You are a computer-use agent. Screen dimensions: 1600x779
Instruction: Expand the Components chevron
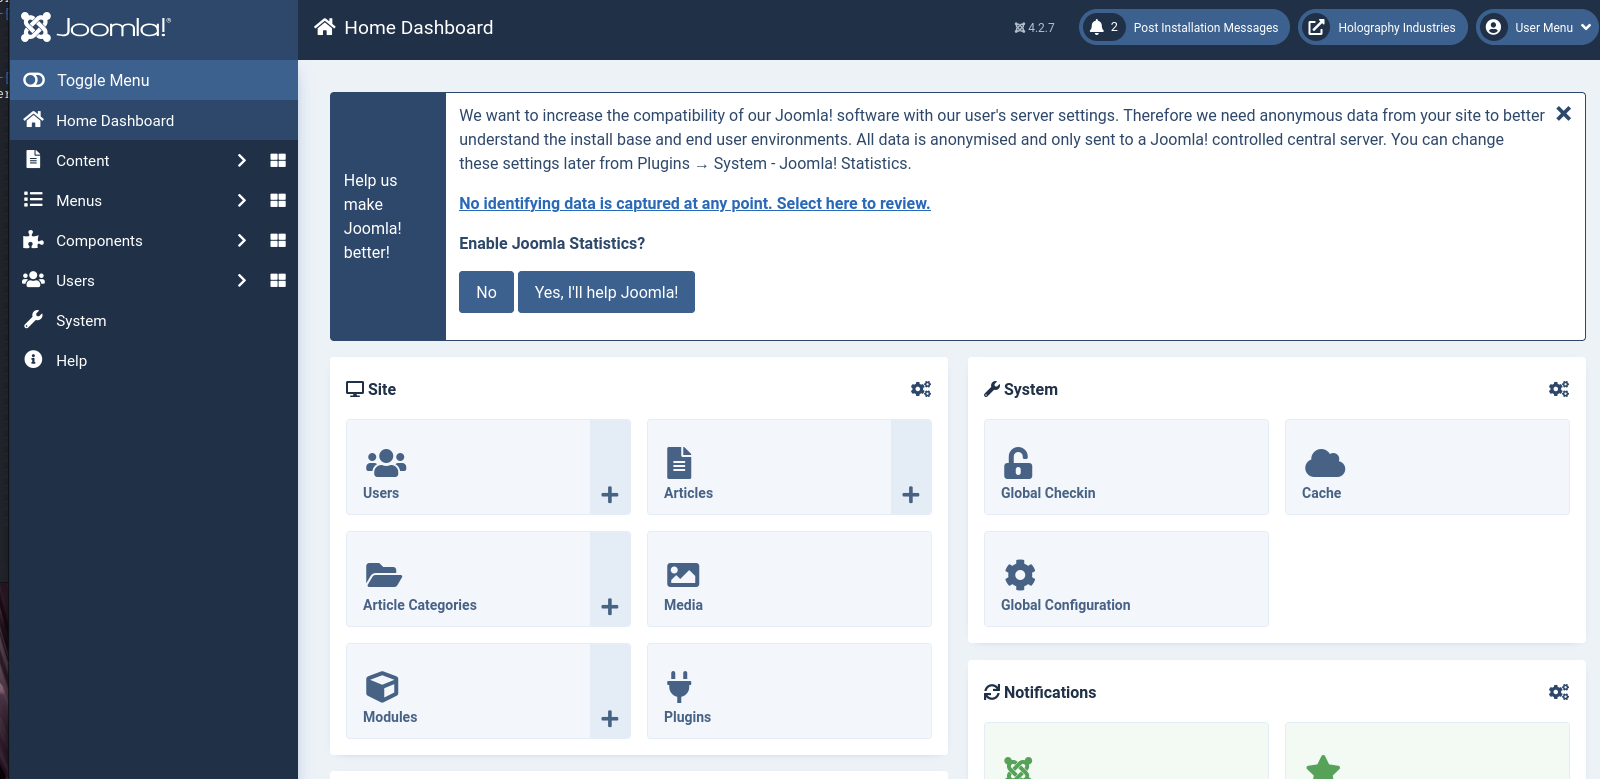point(241,240)
